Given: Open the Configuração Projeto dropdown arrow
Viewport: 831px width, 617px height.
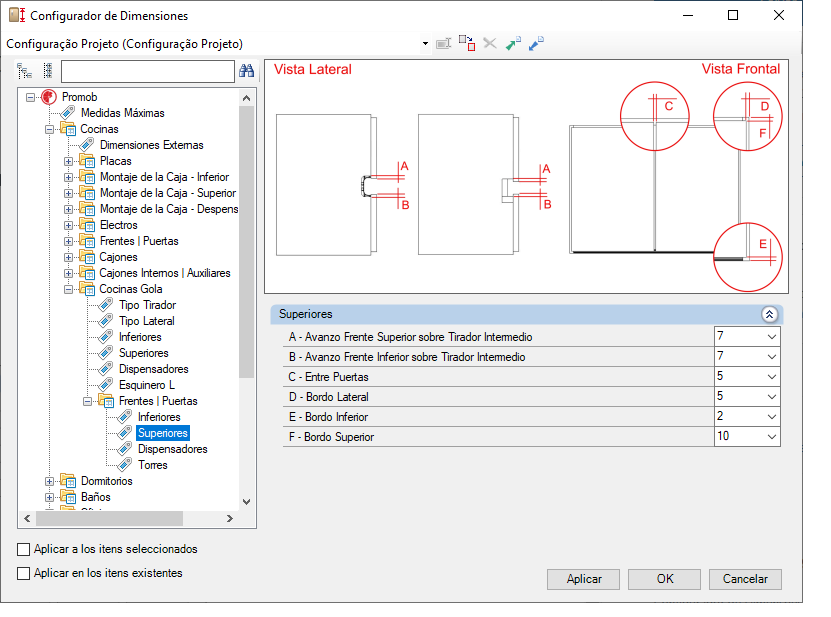Looking at the screenshot, I should pyautogui.click(x=425, y=44).
